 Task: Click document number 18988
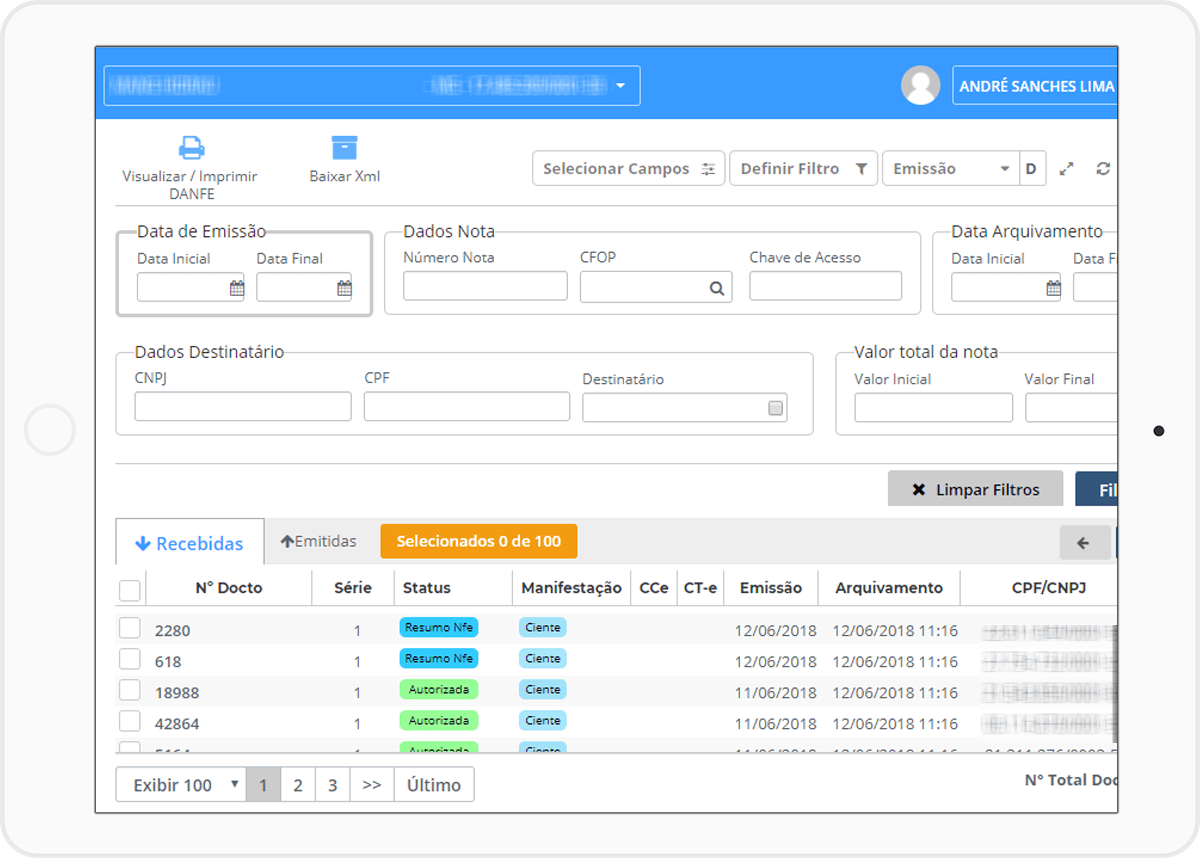[x=177, y=693]
